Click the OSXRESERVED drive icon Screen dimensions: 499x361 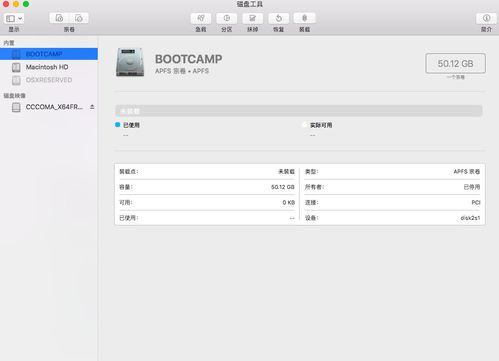click(16, 80)
